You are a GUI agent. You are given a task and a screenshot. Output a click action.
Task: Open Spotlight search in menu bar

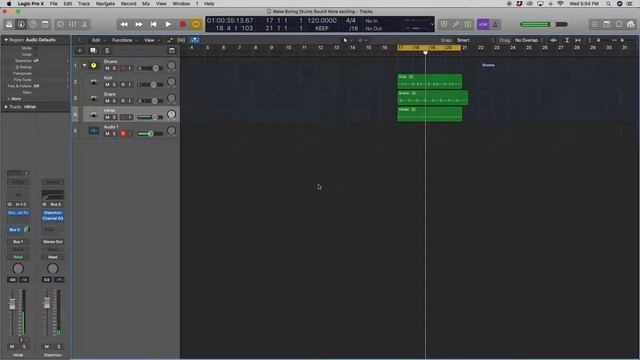[x=608, y=4]
